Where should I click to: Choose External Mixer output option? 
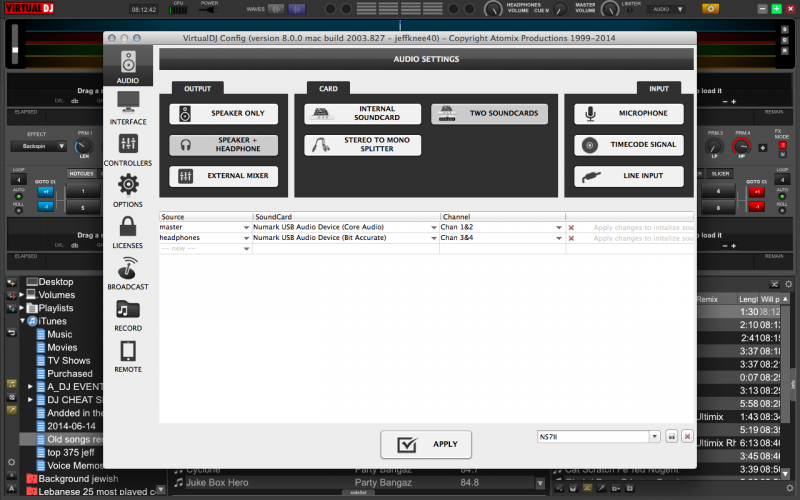224,177
